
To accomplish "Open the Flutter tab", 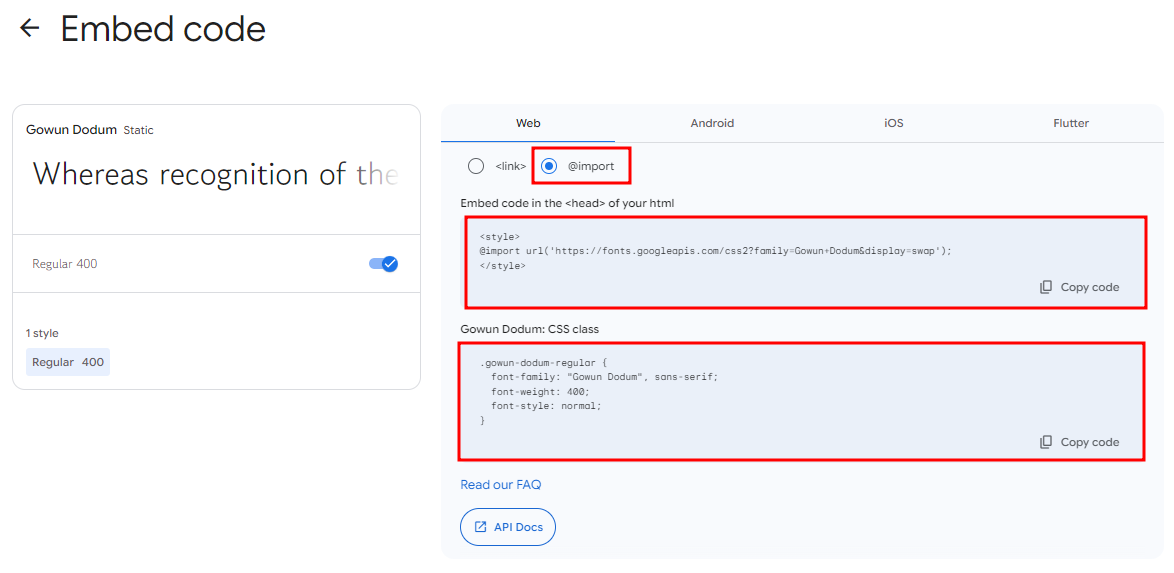I will [1071, 123].
